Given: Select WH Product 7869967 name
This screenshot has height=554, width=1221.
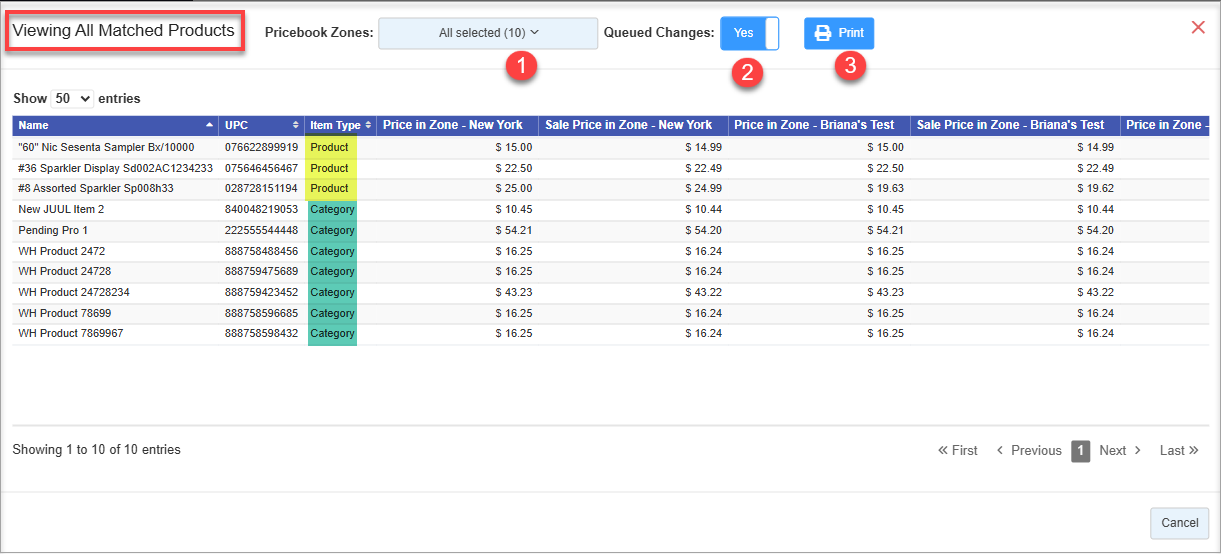Looking at the screenshot, I should coord(71,333).
